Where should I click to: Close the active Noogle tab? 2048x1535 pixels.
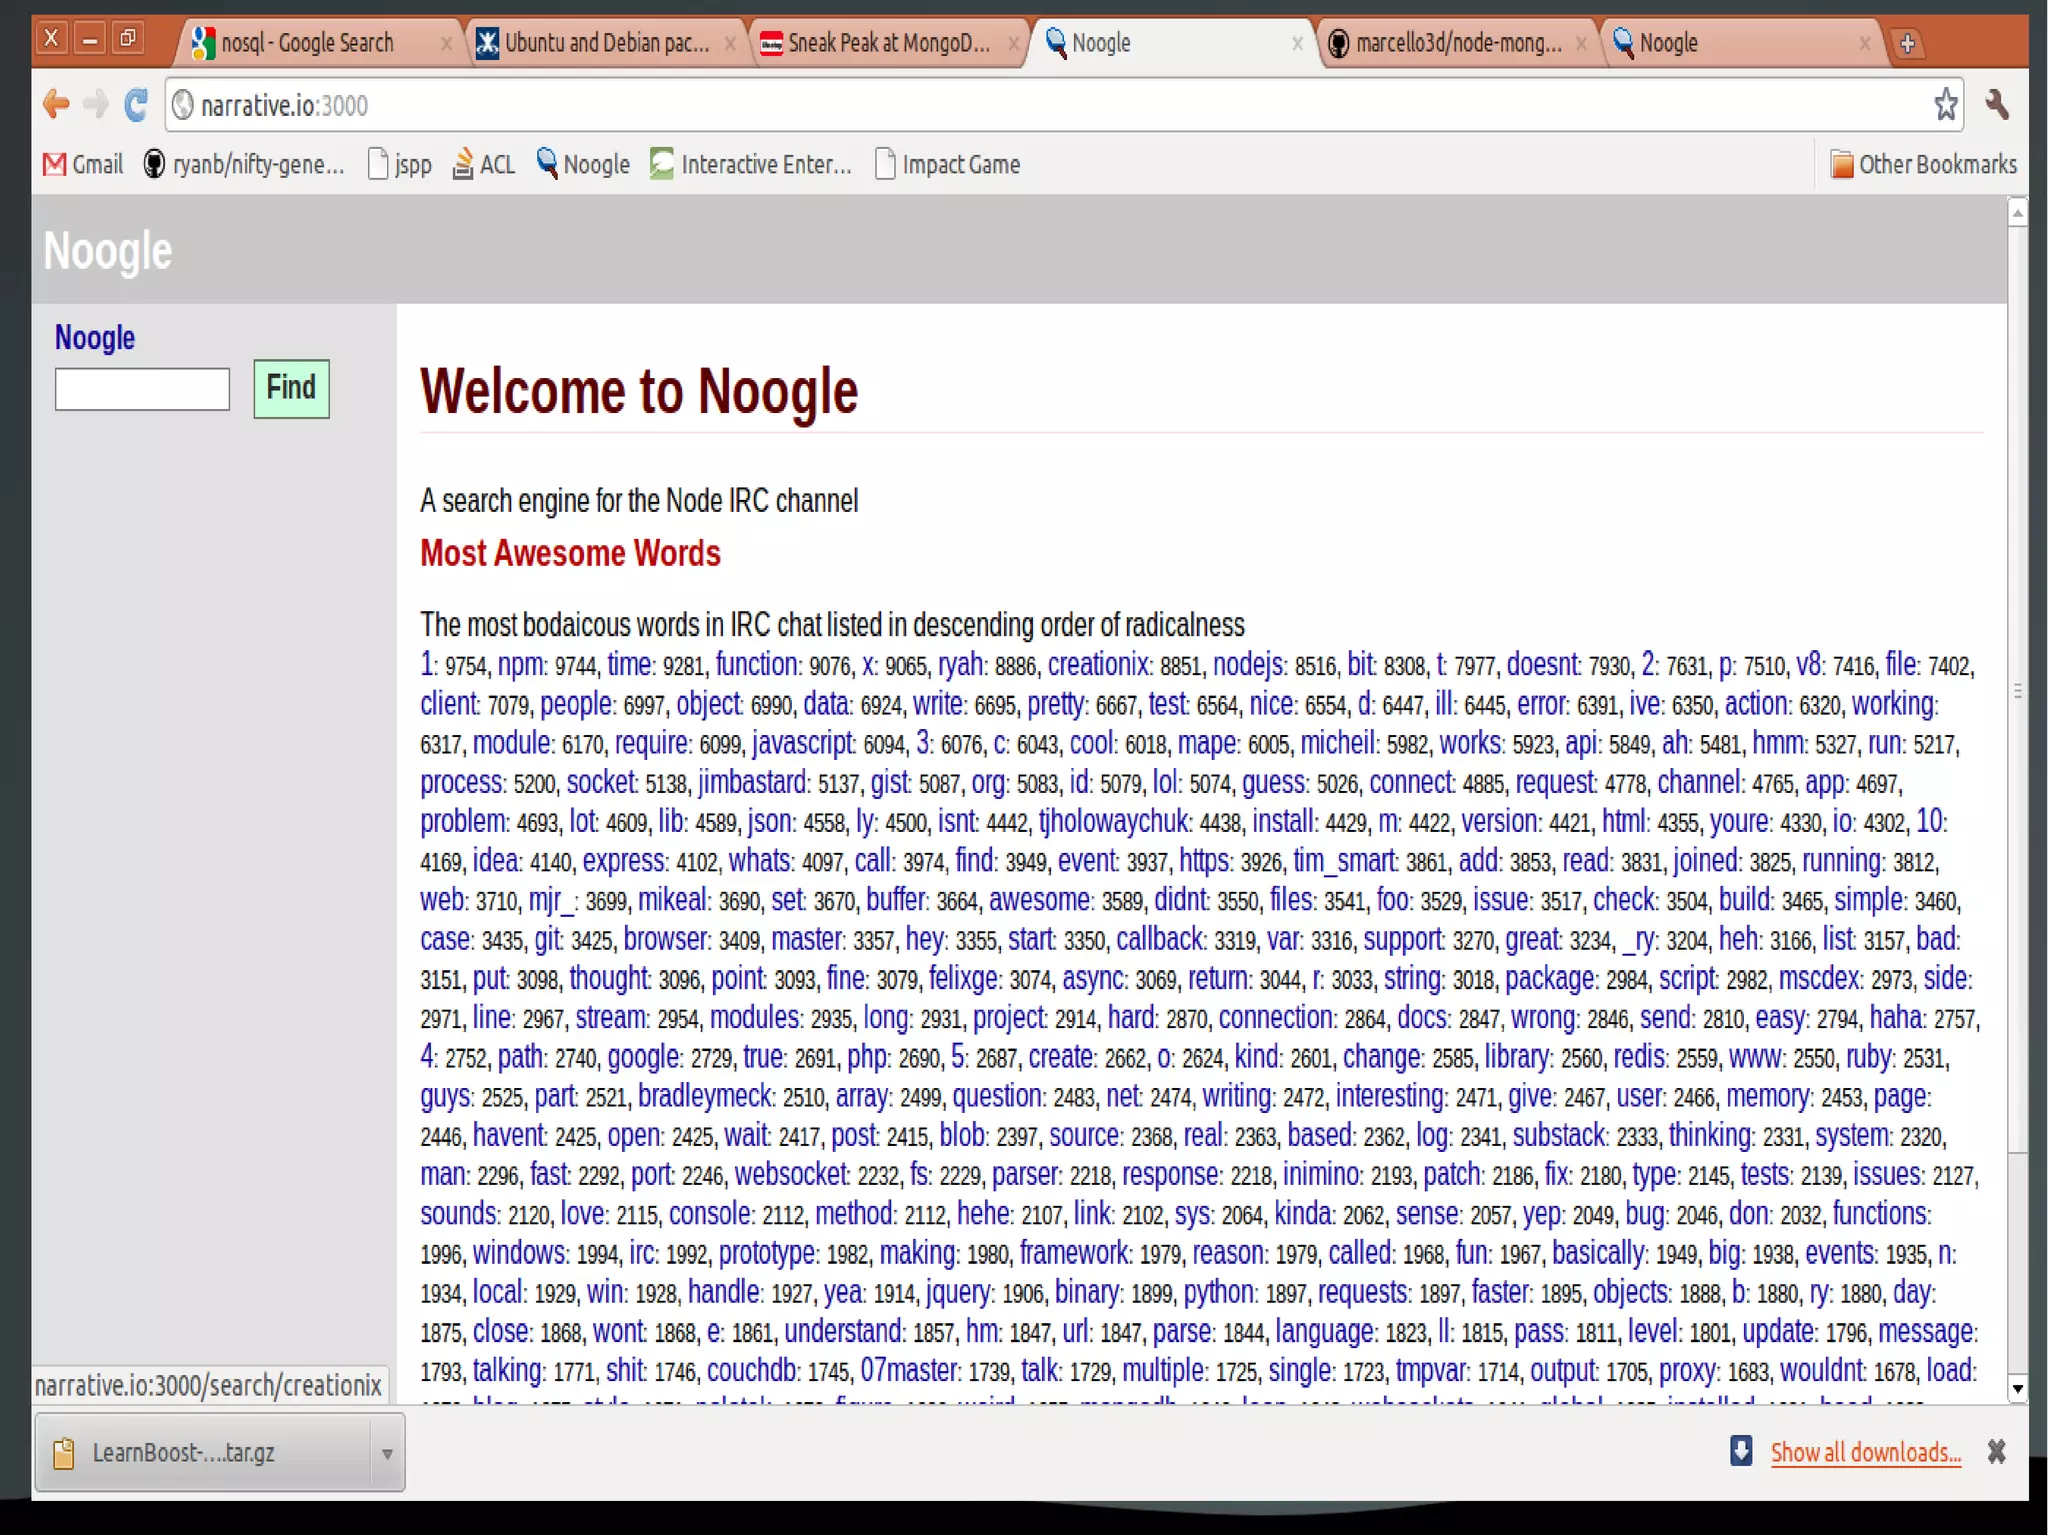point(1297,43)
